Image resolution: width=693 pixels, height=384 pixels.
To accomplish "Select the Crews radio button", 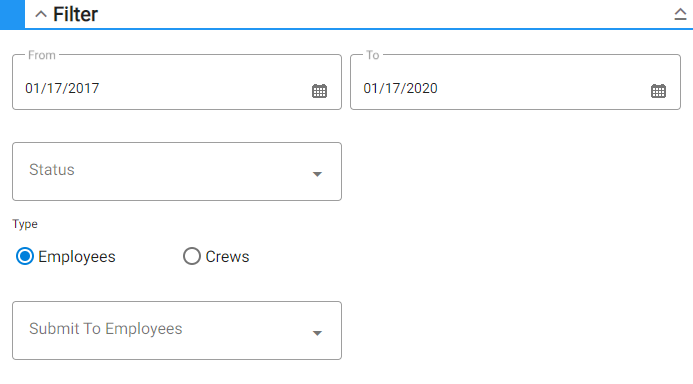I will click(x=192, y=256).
